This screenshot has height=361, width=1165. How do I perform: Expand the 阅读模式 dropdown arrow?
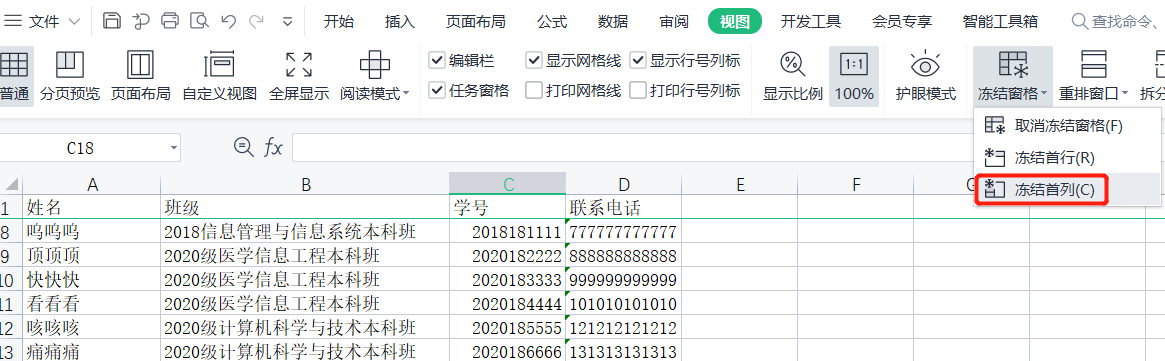[x=406, y=94]
